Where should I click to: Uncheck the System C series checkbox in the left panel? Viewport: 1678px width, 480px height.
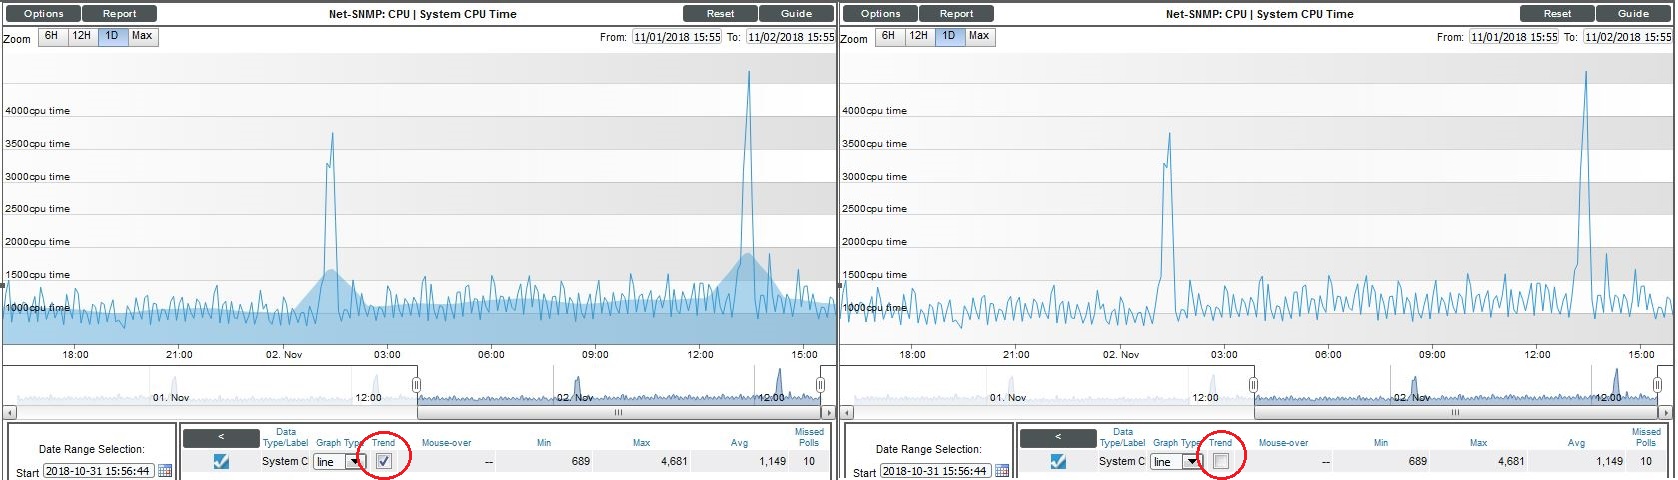[x=221, y=461]
